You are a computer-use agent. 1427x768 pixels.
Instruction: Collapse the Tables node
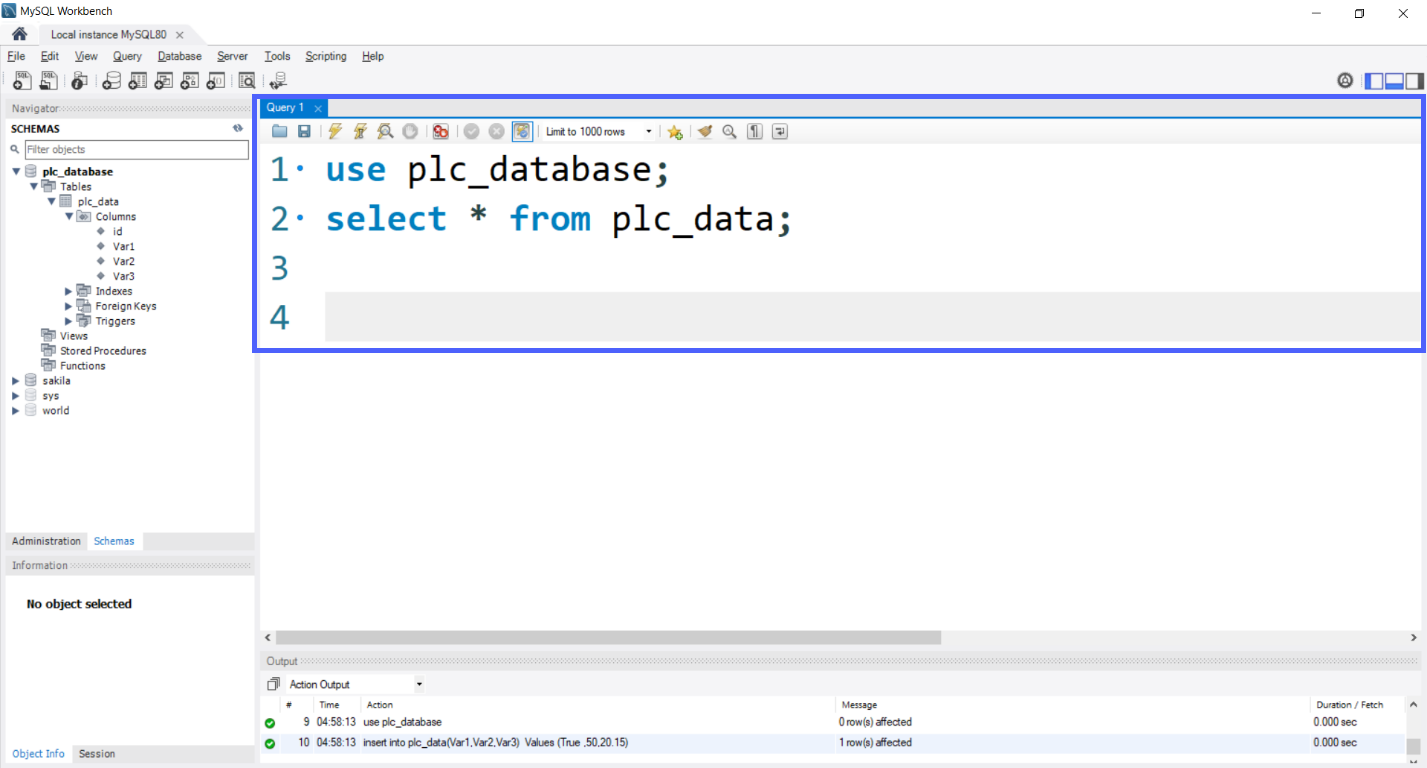[34, 186]
